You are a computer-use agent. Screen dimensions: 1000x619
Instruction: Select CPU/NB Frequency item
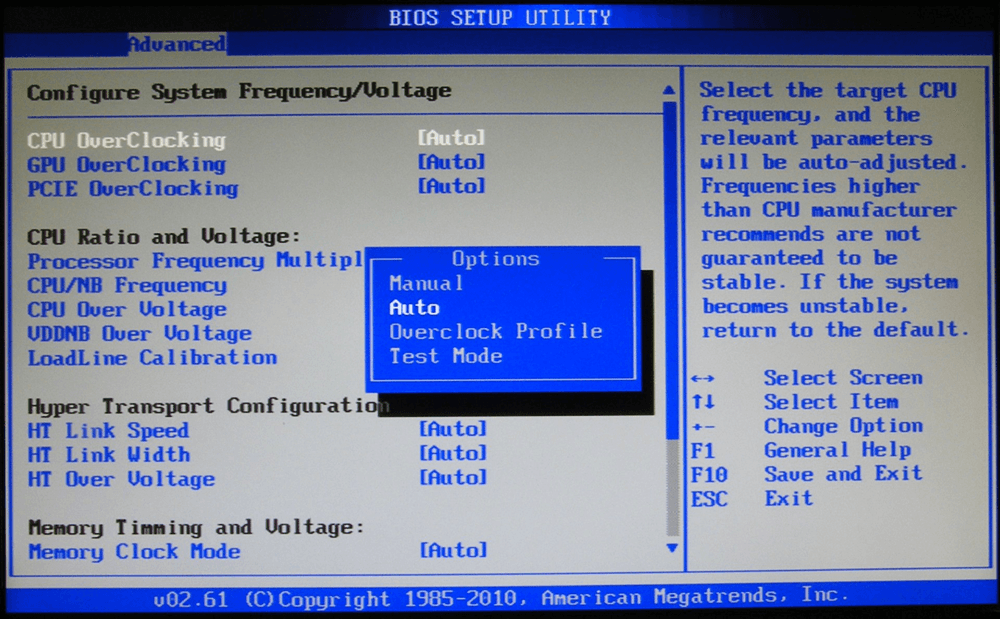tap(127, 286)
